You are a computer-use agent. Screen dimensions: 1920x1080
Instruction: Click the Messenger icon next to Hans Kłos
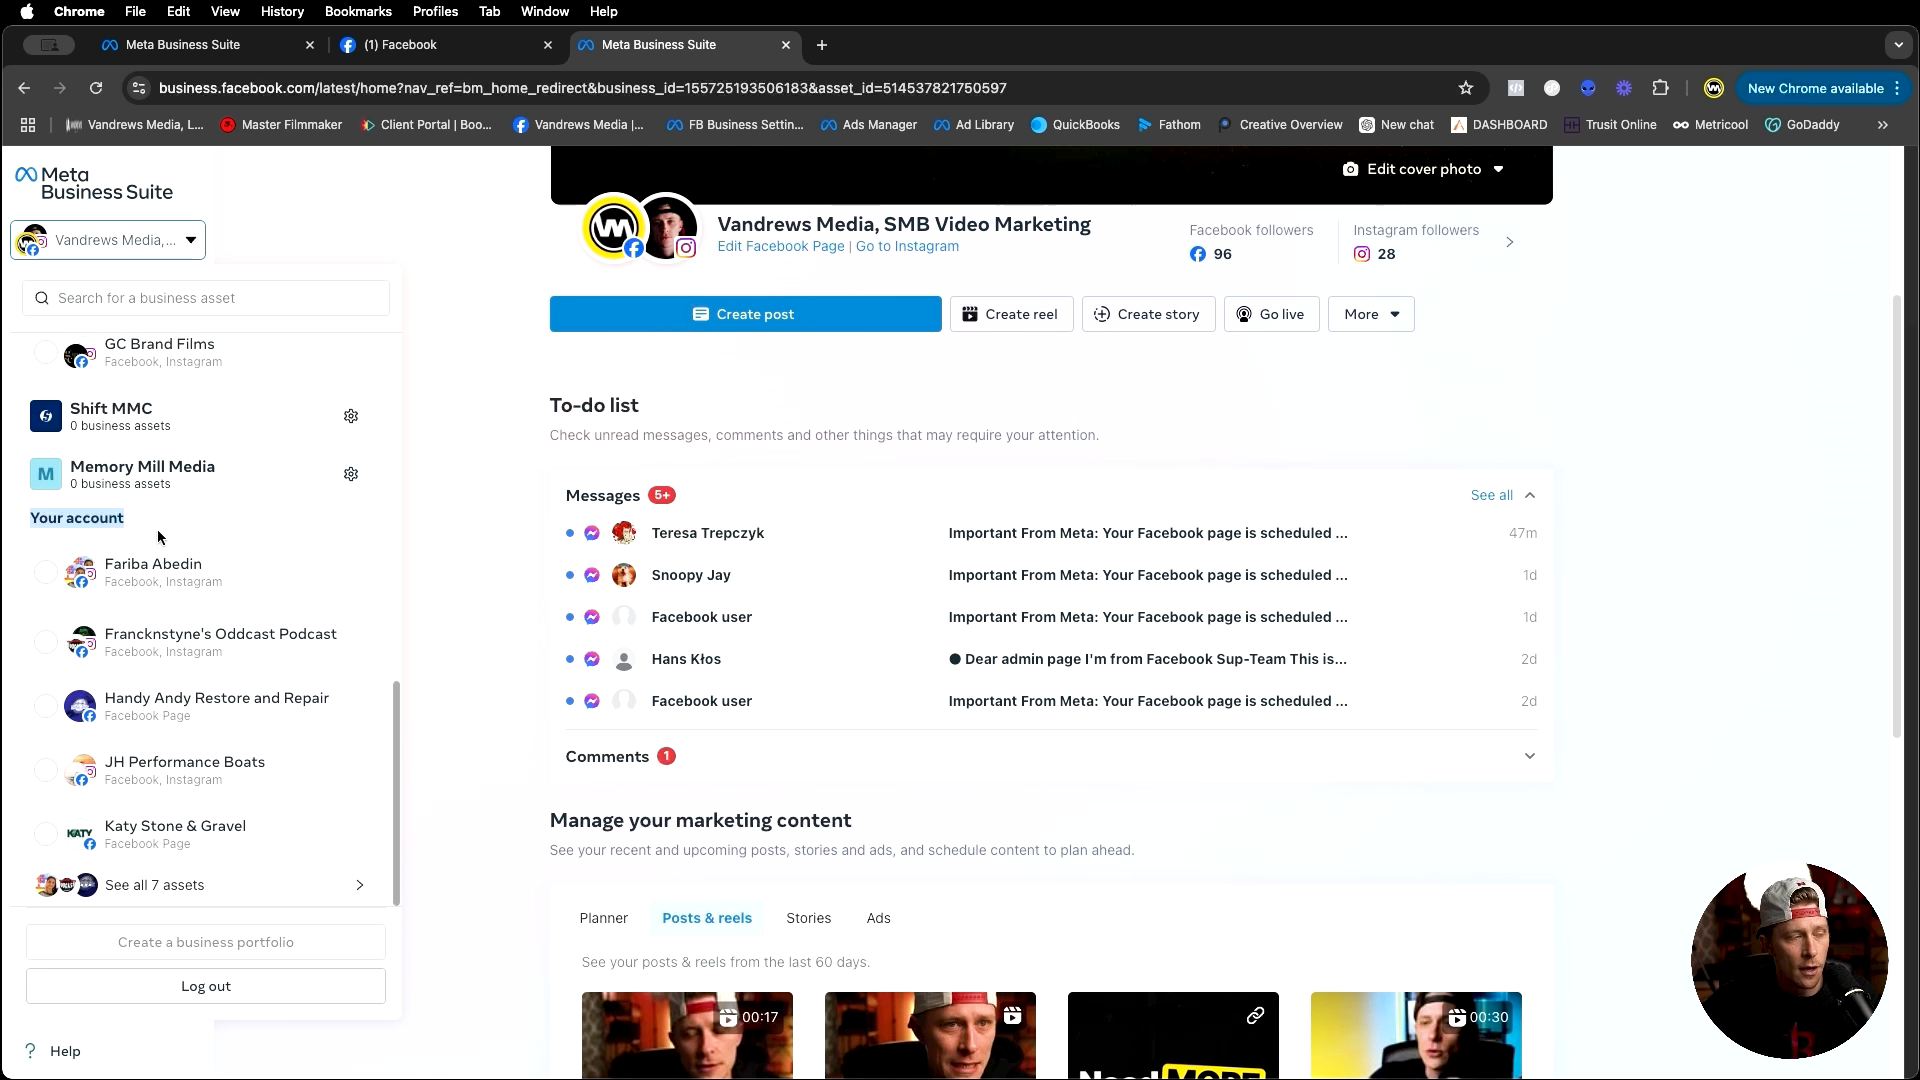[x=592, y=659]
